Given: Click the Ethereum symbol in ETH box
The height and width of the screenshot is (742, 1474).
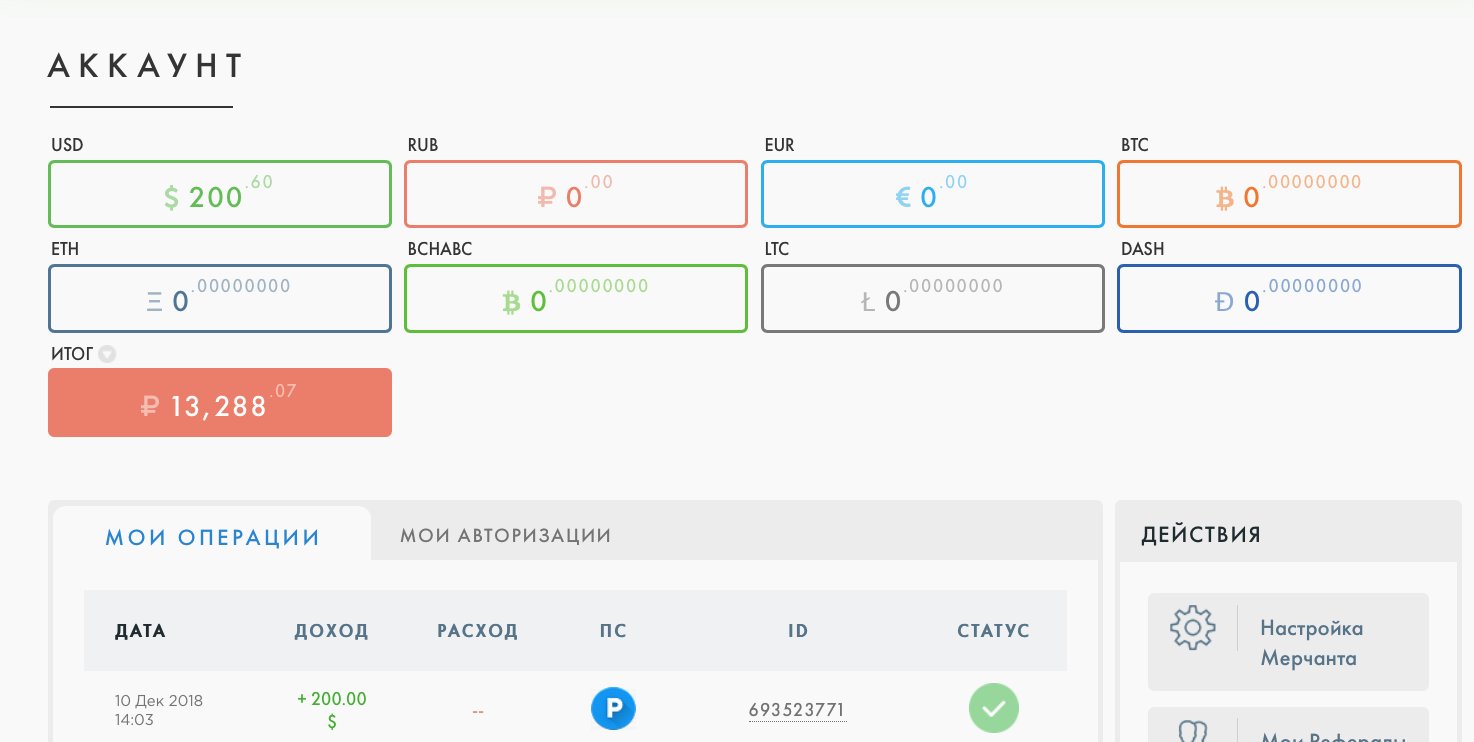Looking at the screenshot, I should [155, 301].
